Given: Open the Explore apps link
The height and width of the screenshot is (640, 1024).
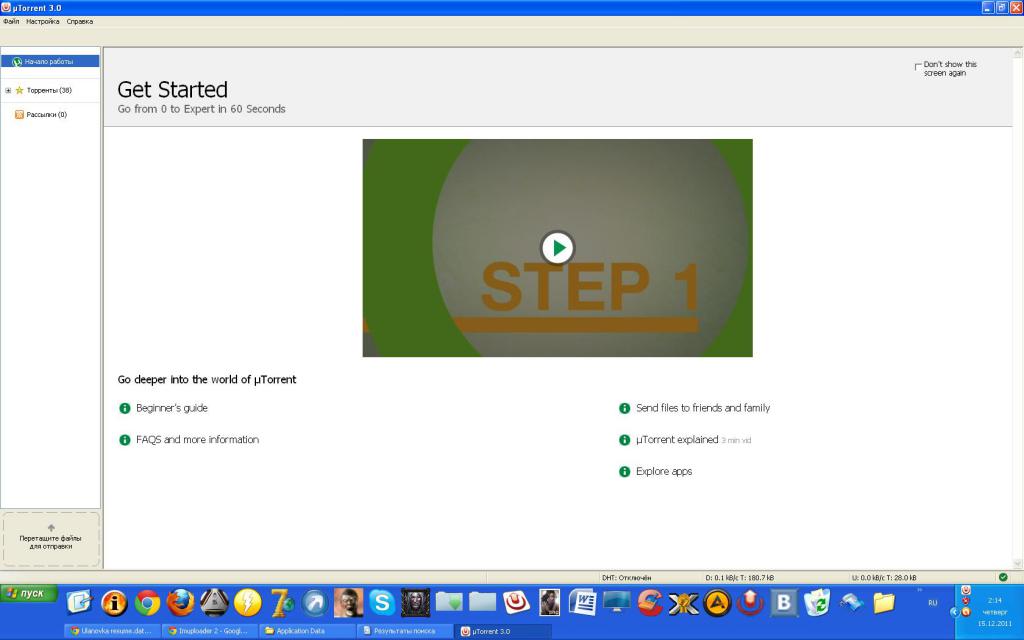Looking at the screenshot, I should click(663, 471).
